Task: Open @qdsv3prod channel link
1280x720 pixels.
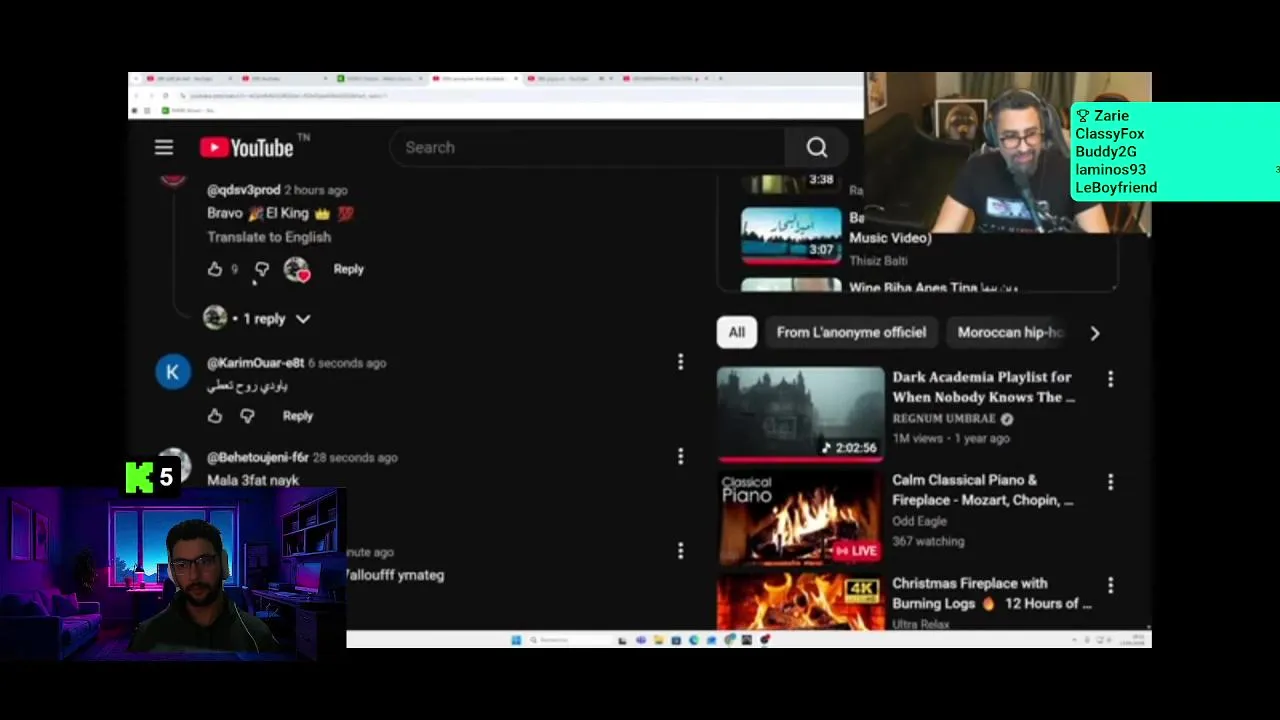Action: pyautogui.click(x=243, y=190)
